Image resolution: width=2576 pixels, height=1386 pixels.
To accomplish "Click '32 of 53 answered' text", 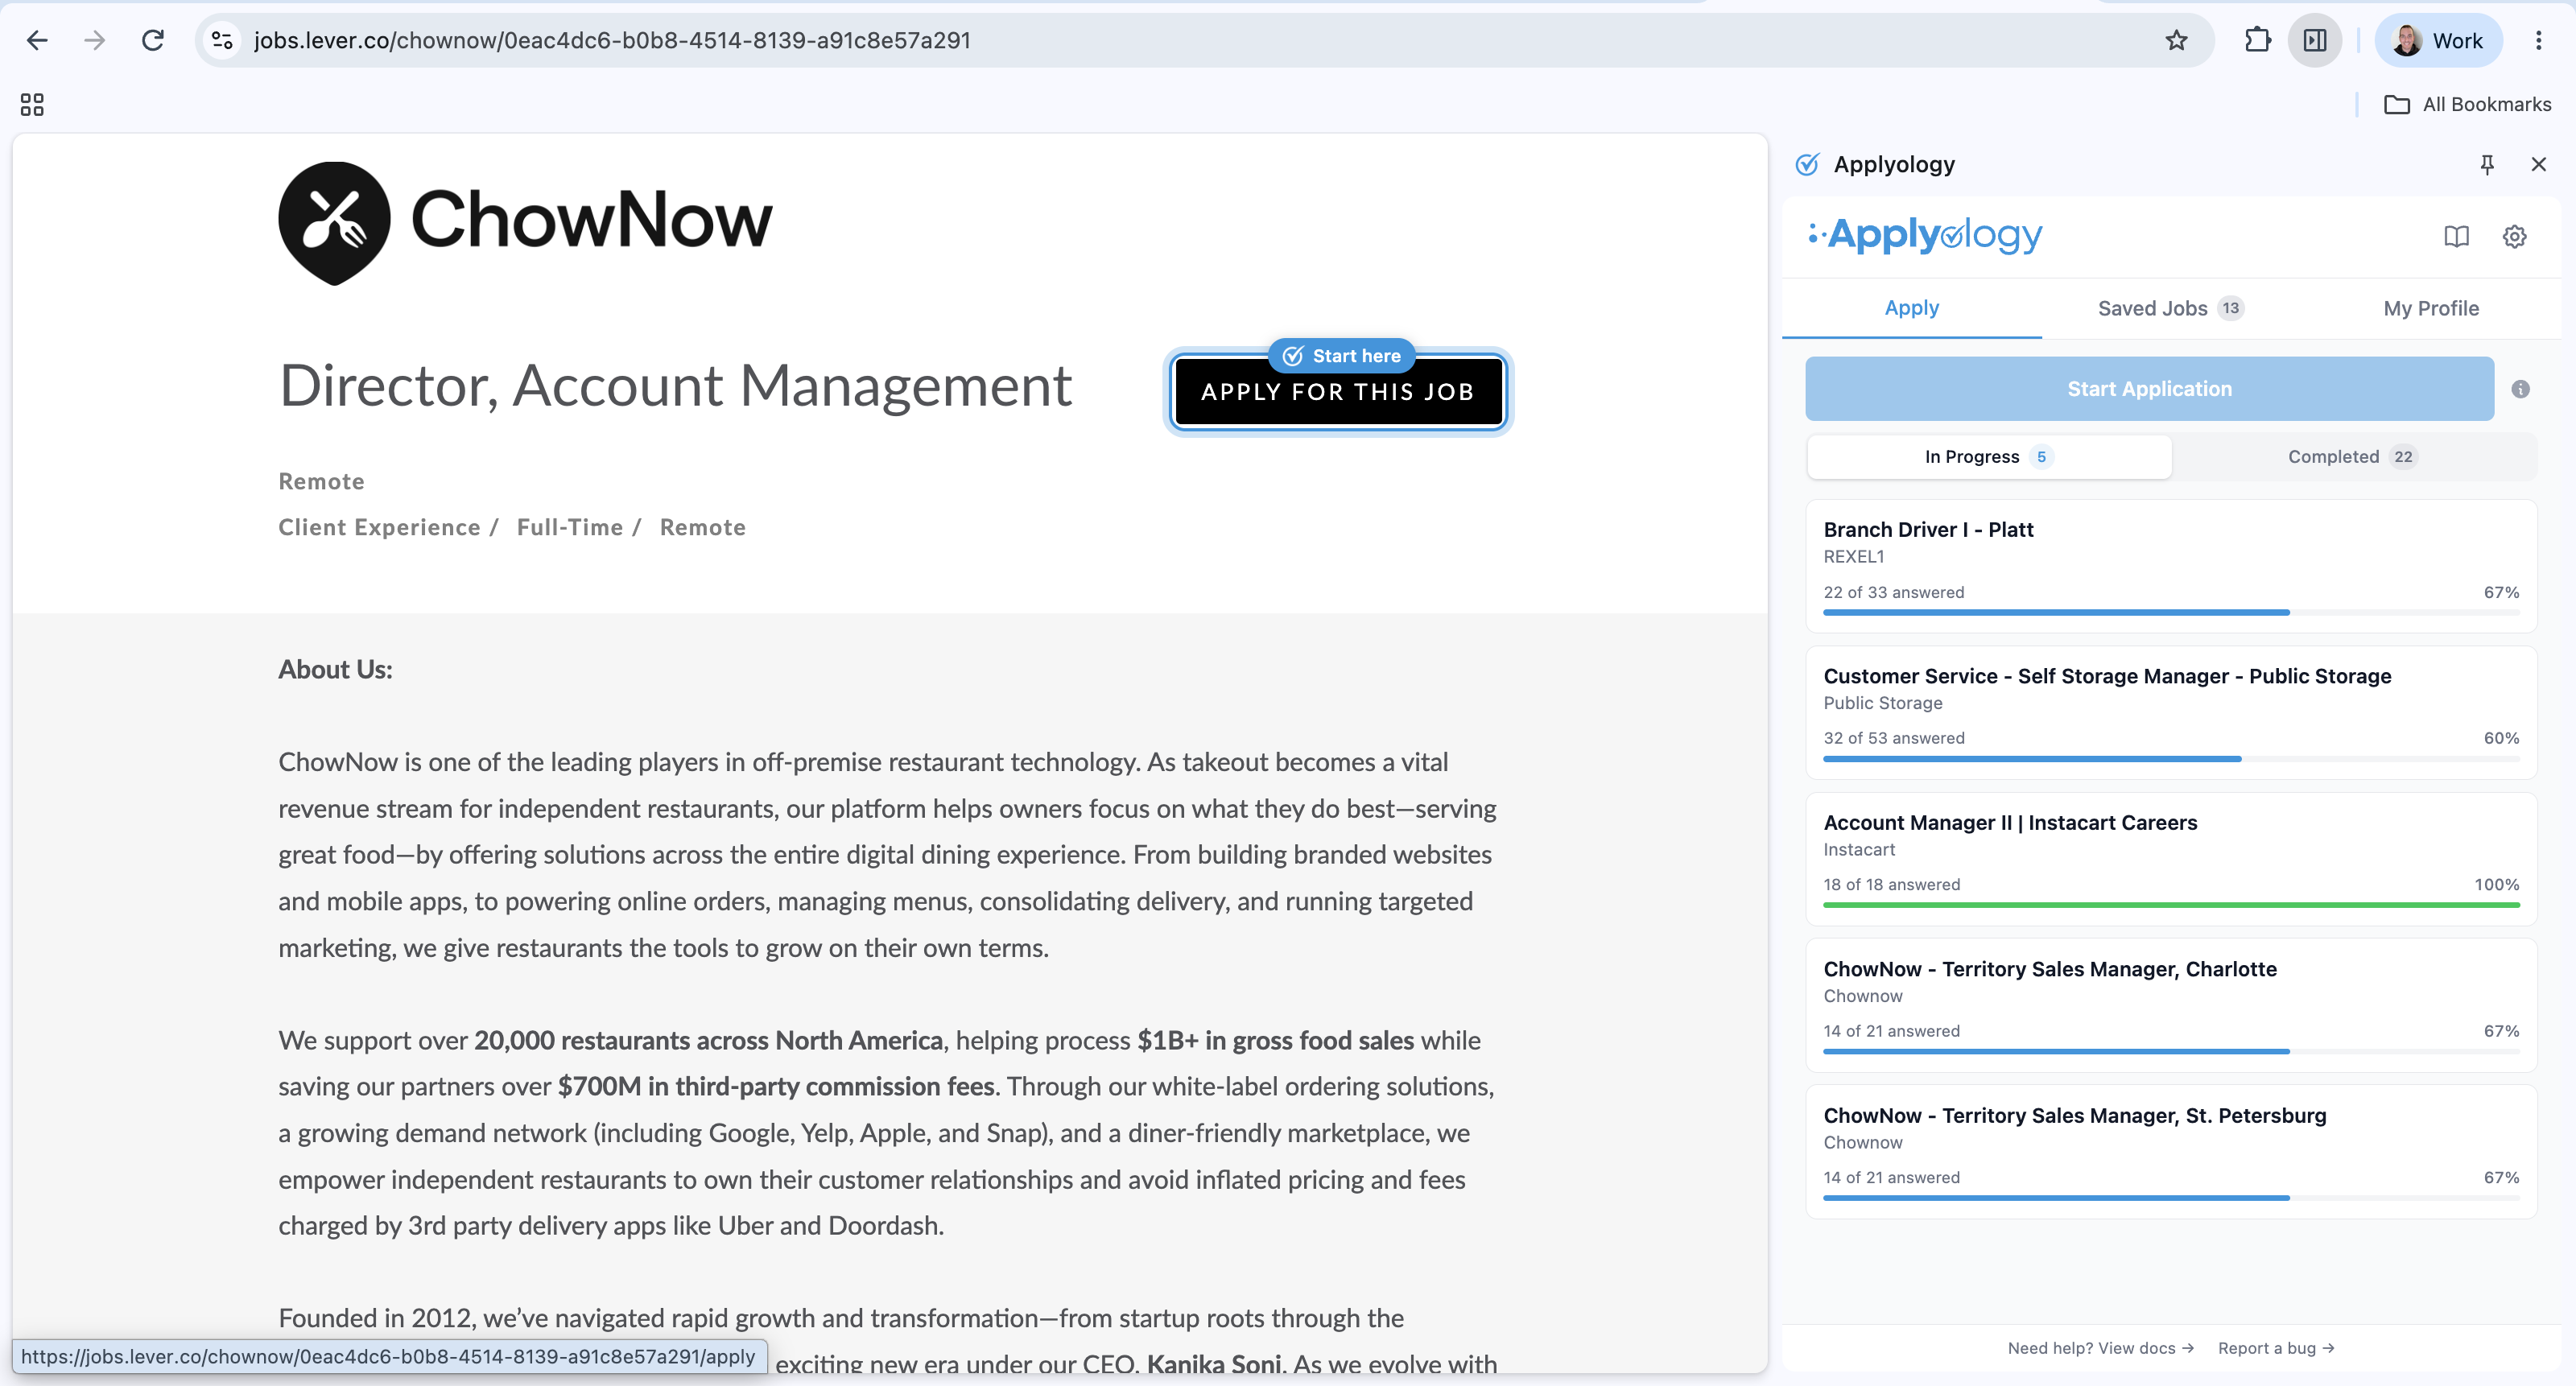I will 1893,738.
